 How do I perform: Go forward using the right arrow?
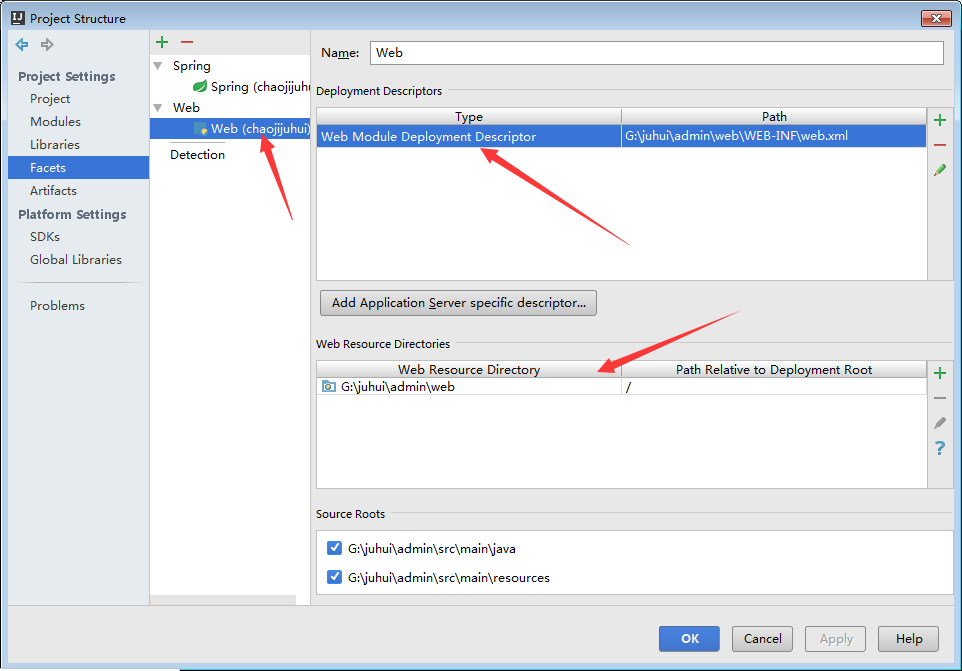[47, 44]
